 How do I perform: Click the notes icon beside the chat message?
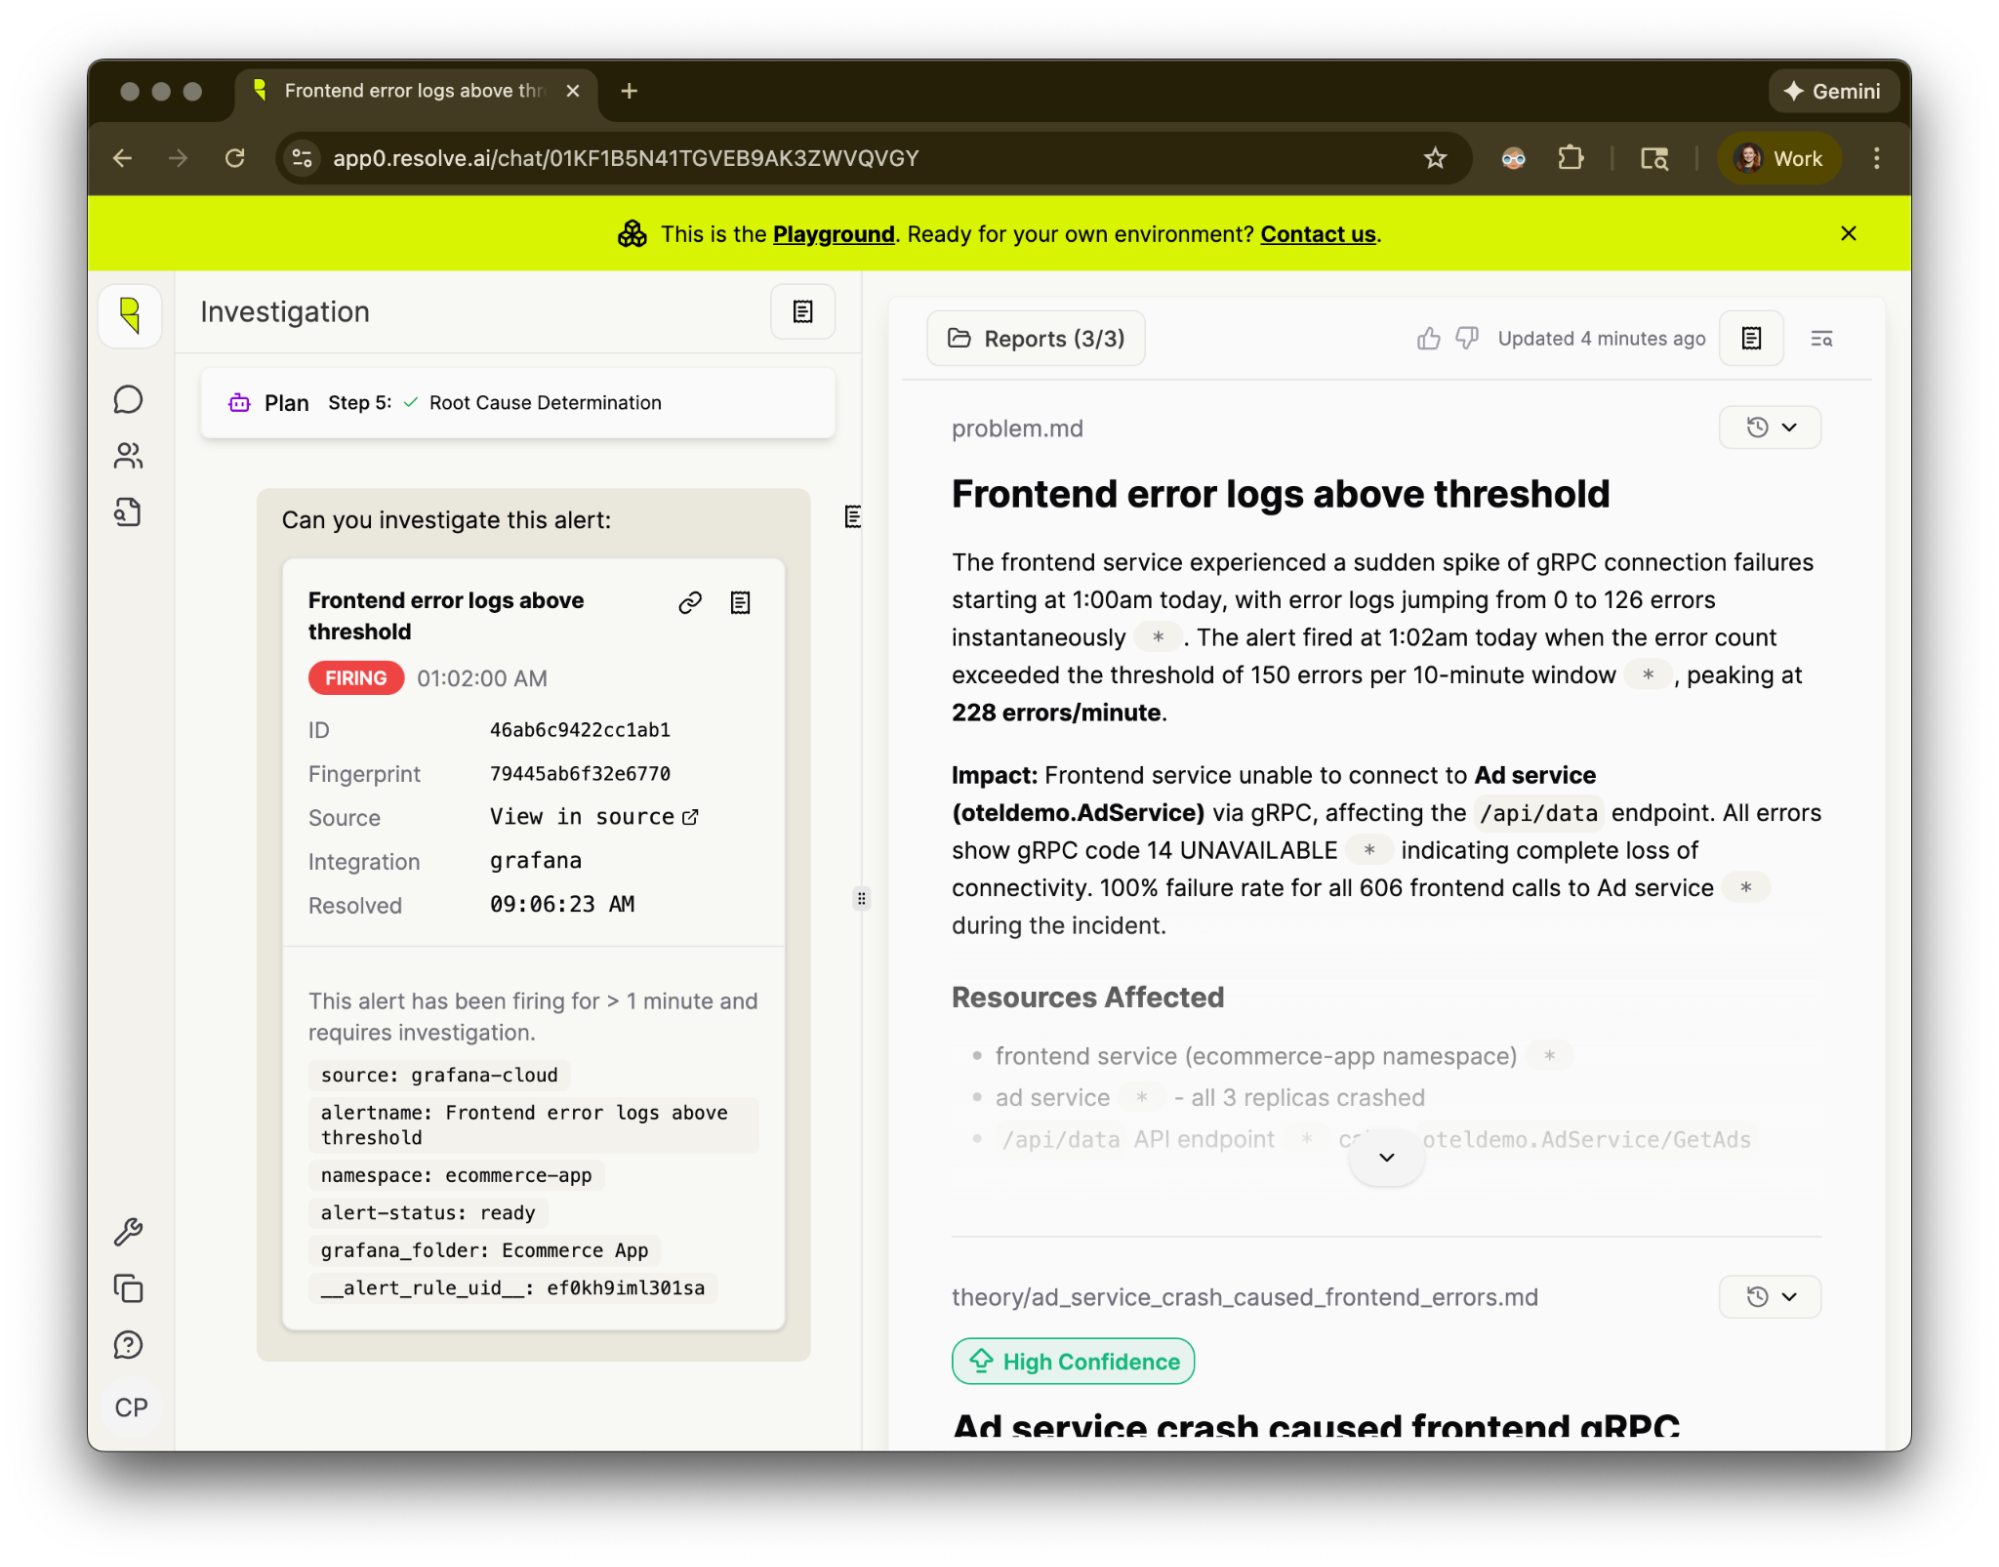852,517
